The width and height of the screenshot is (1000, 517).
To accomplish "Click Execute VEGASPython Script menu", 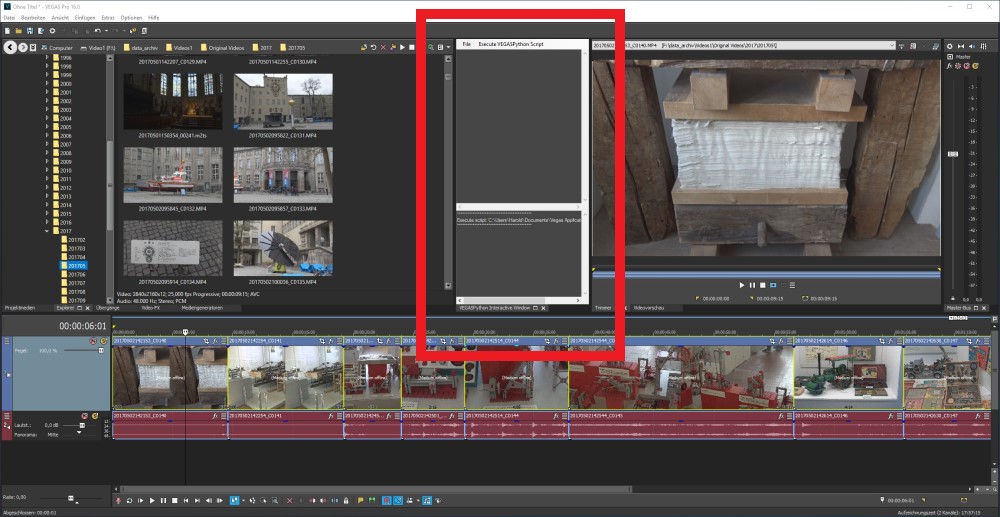I will [510, 45].
